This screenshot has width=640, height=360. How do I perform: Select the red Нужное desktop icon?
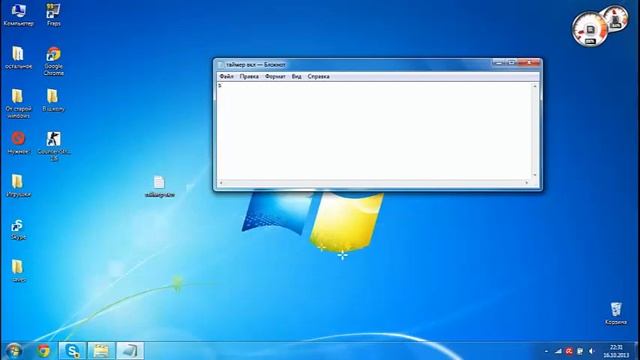click(x=18, y=143)
